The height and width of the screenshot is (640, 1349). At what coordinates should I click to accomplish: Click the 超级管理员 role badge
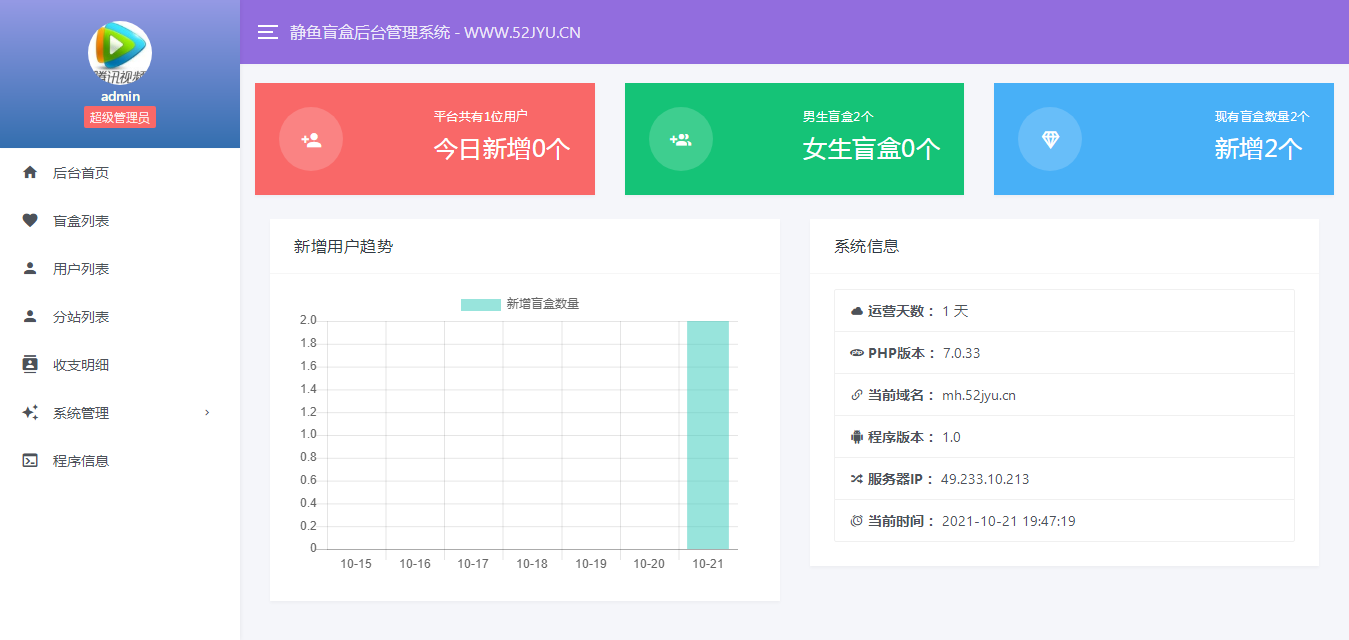click(120, 118)
